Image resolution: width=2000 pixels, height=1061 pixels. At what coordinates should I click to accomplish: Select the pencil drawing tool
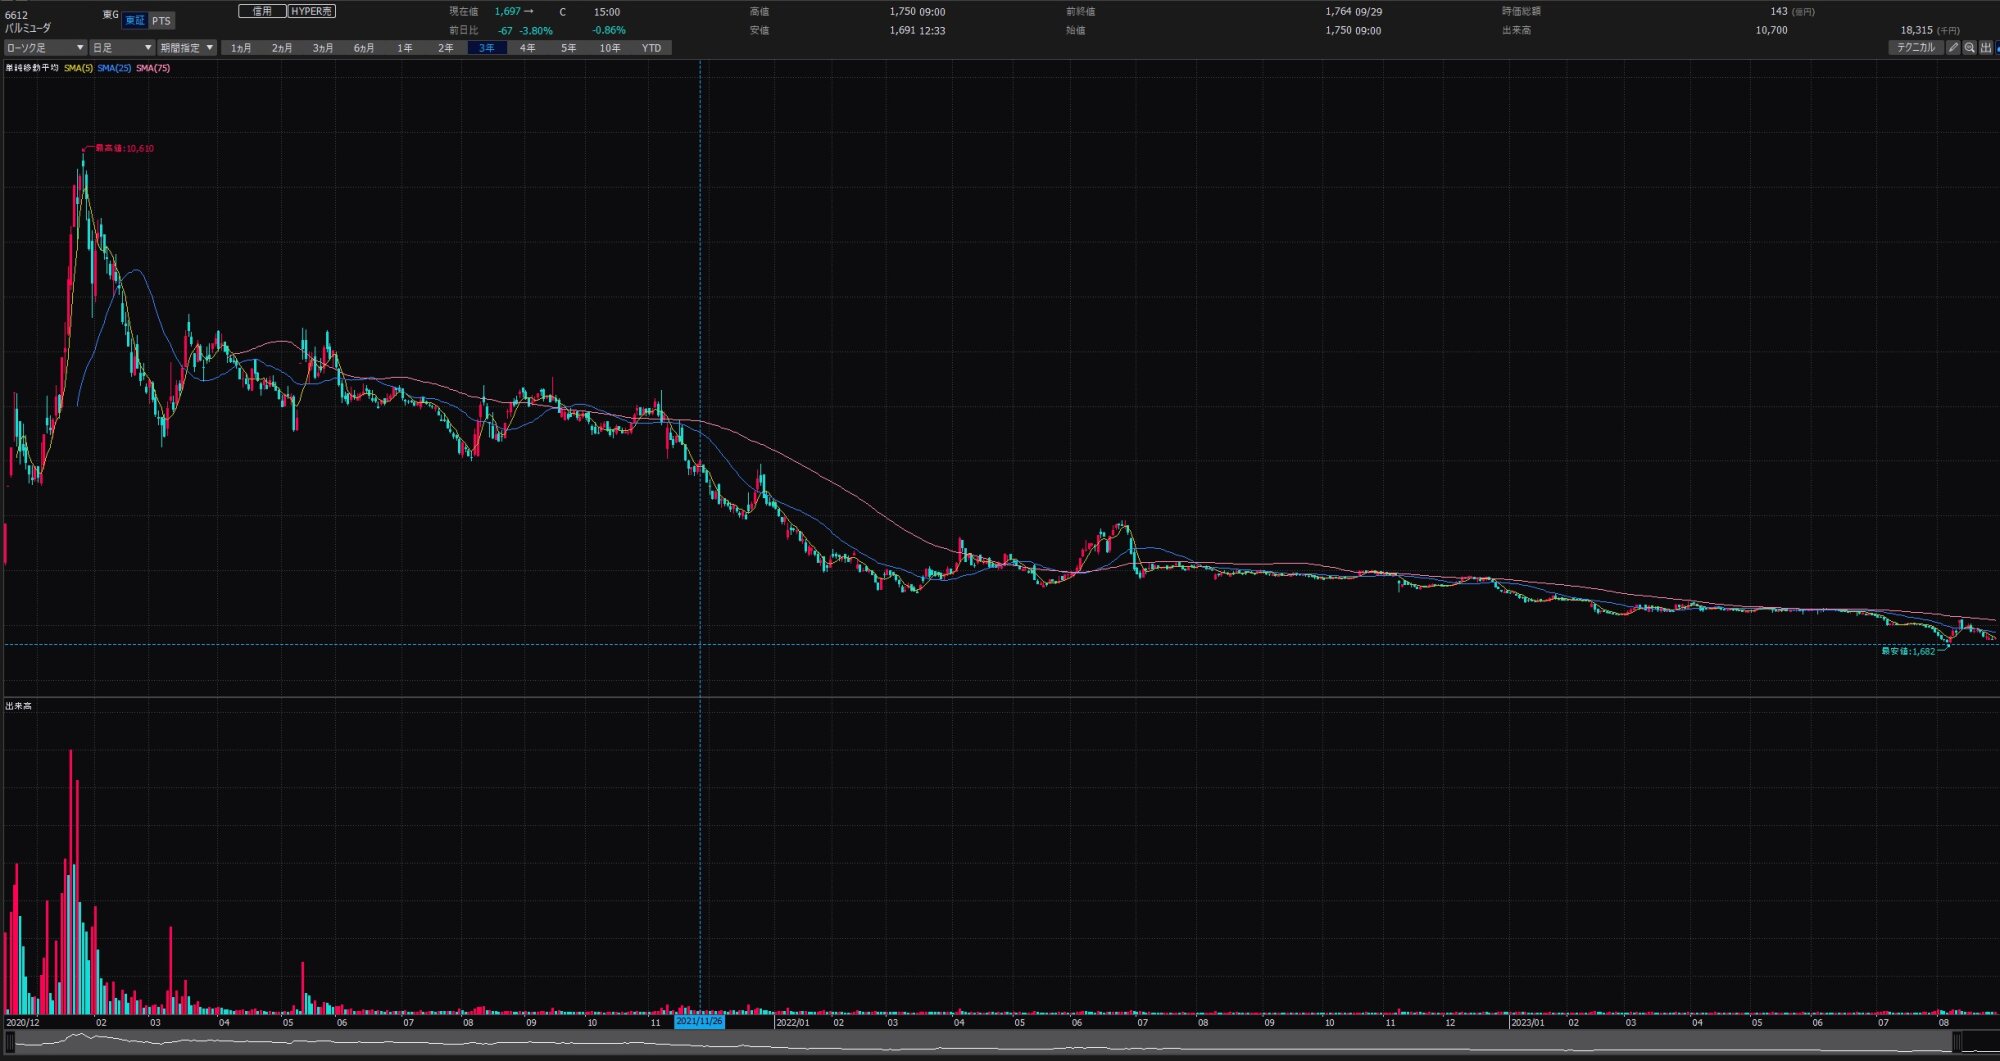pos(1953,48)
